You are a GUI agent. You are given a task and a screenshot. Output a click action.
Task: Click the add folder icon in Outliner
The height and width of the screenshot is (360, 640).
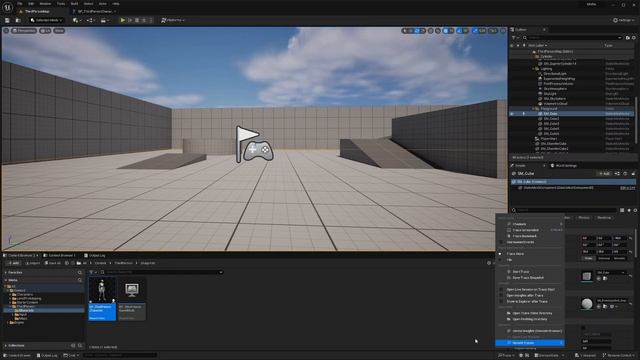pos(627,38)
